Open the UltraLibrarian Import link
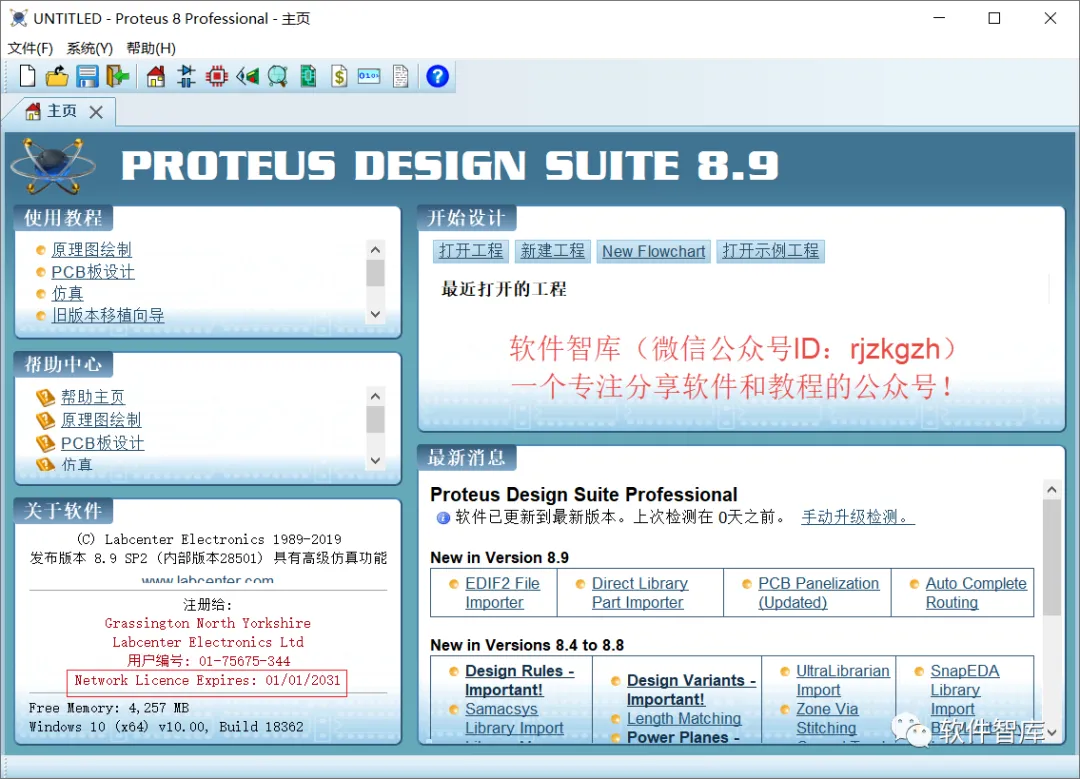Viewport: 1080px width, 779px height. pyautogui.click(x=842, y=681)
